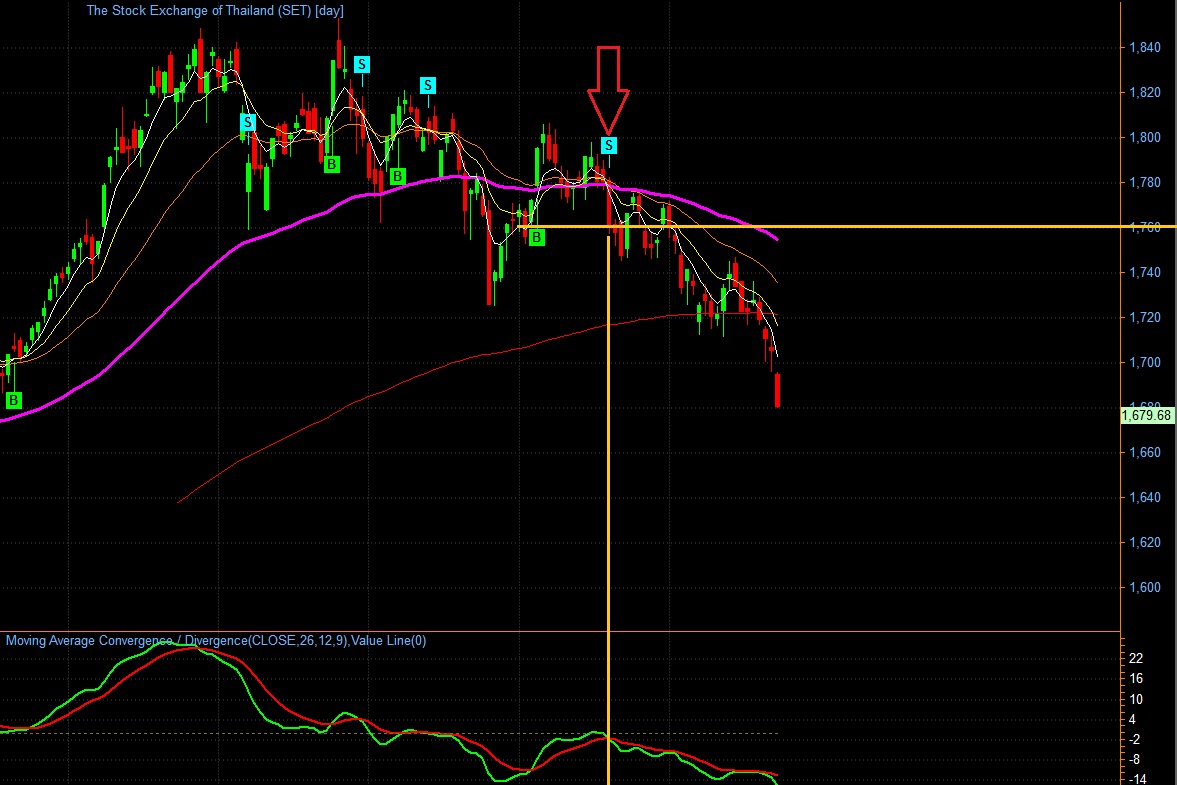The image size is (1177, 785).
Task: Select the S marker near the 1,820 level
Action: 427,85
